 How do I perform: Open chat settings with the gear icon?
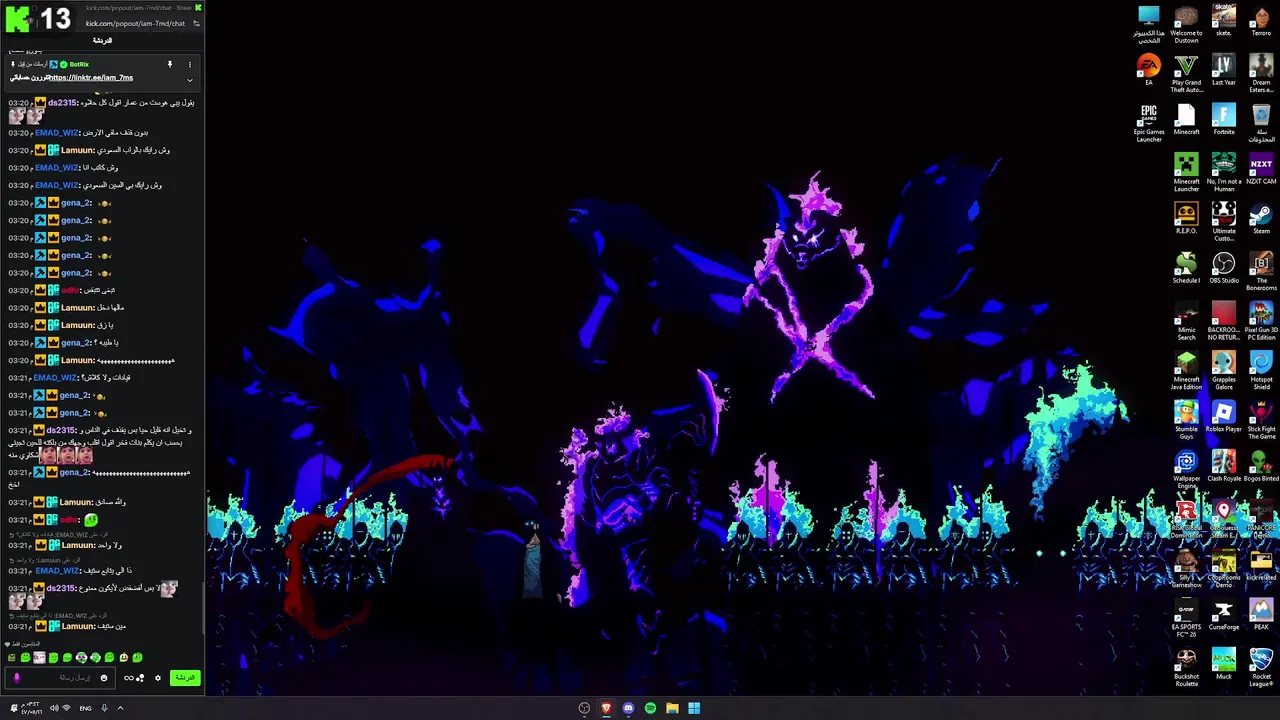157,678
